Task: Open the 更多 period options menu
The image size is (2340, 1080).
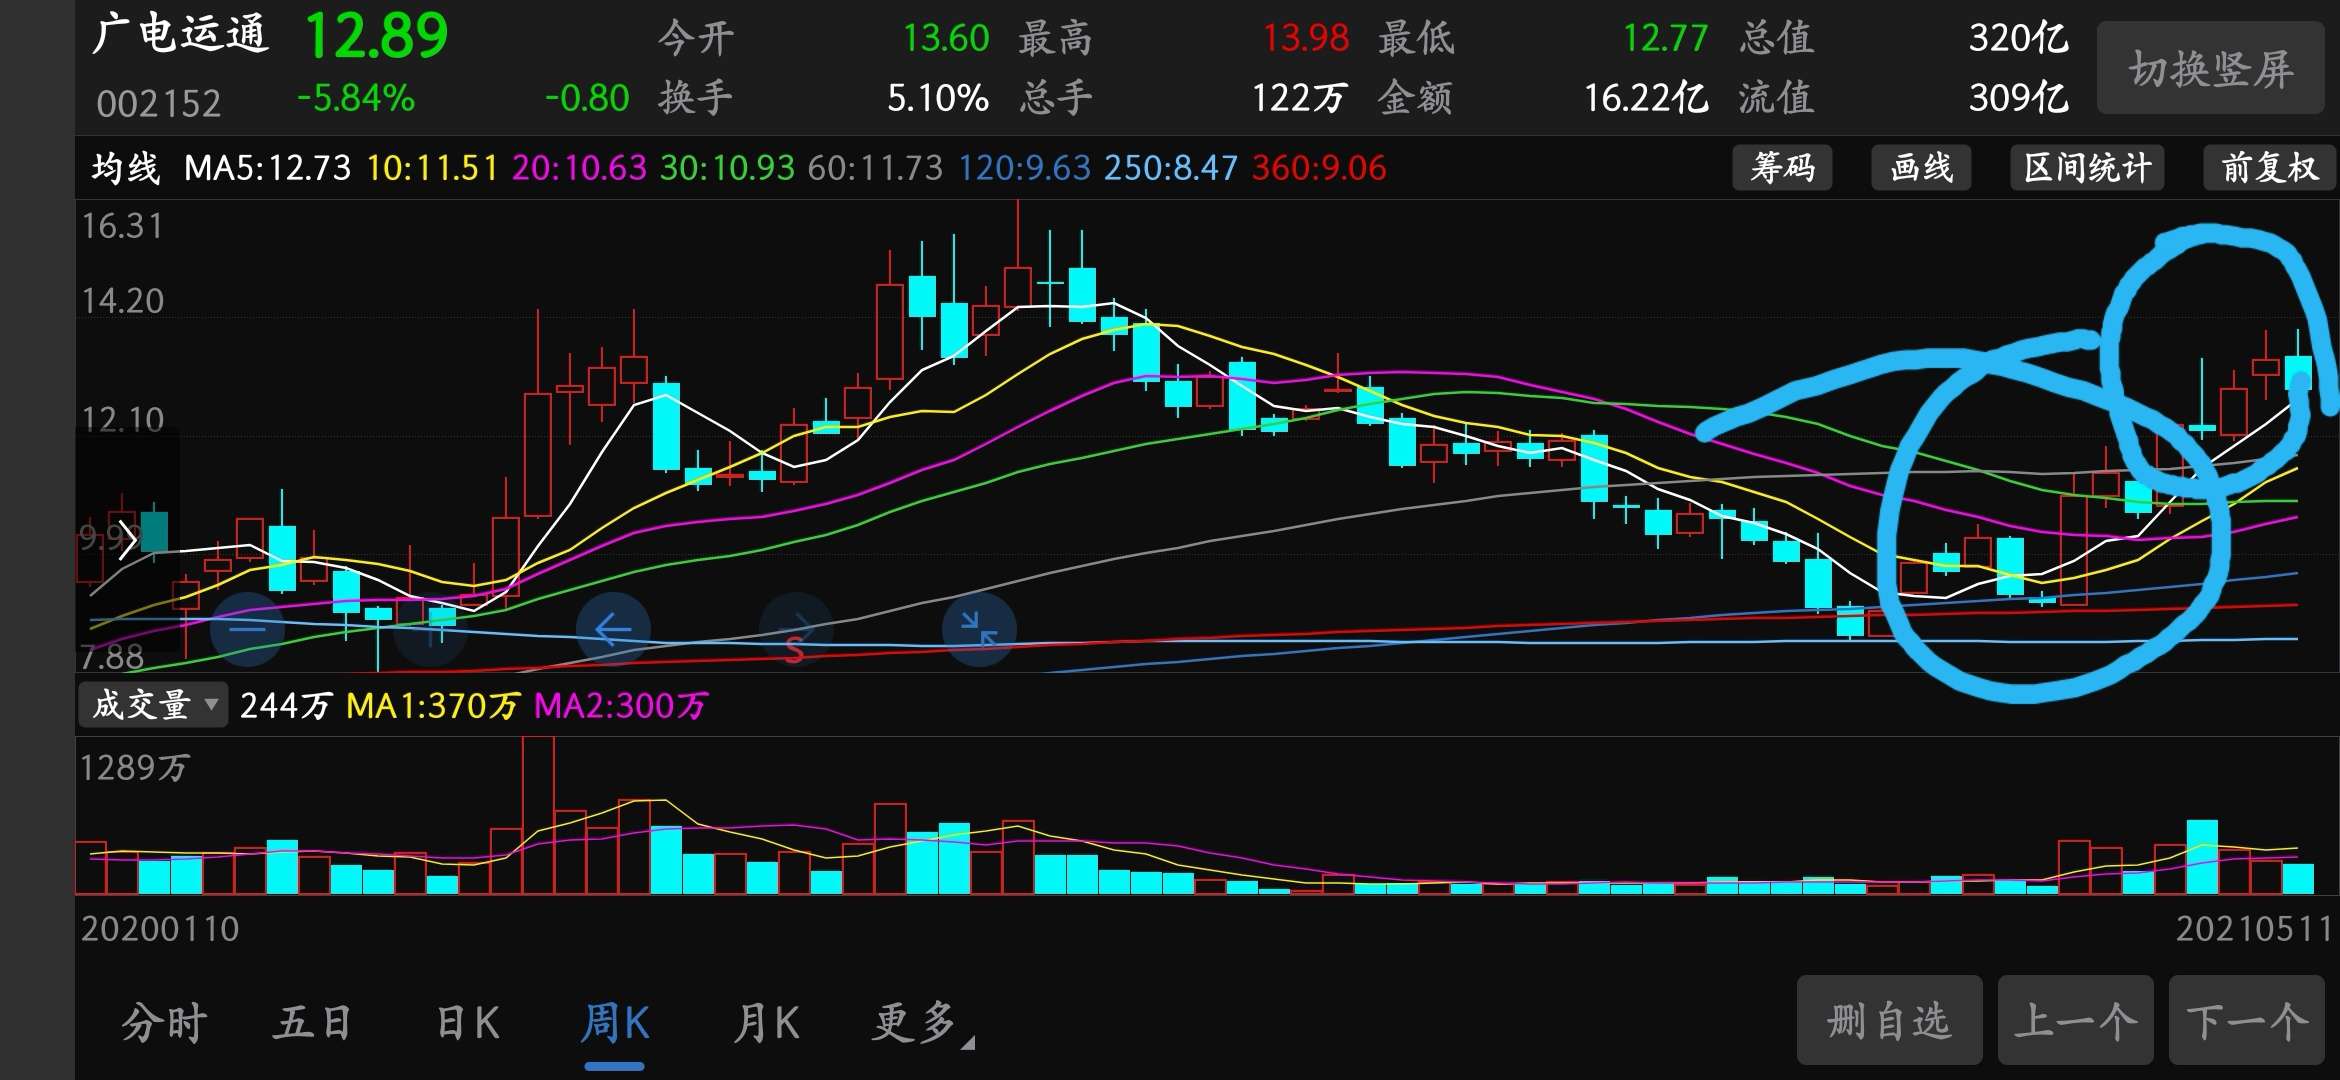Action: pos(922,1023)
